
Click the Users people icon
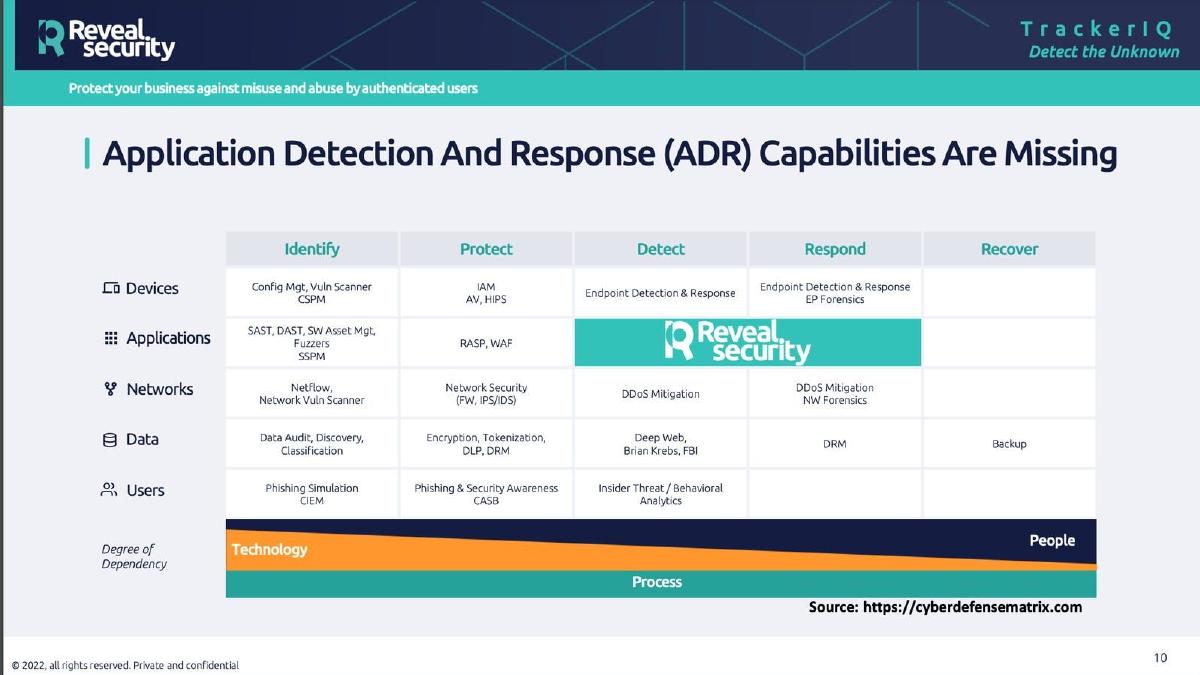110,490
